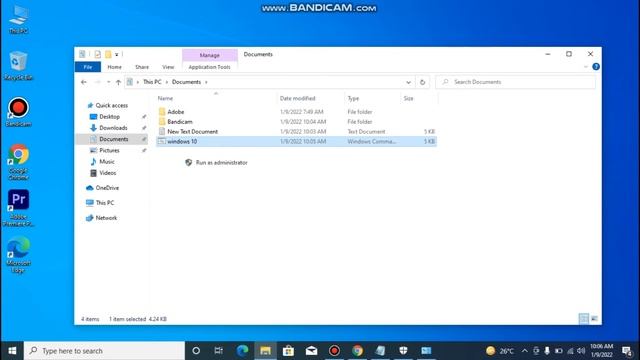The width and height of the screenshot is (640, 360).
Task: Launch the Microsoft Edge desktop shortcut
Action: tap(18, 255)
